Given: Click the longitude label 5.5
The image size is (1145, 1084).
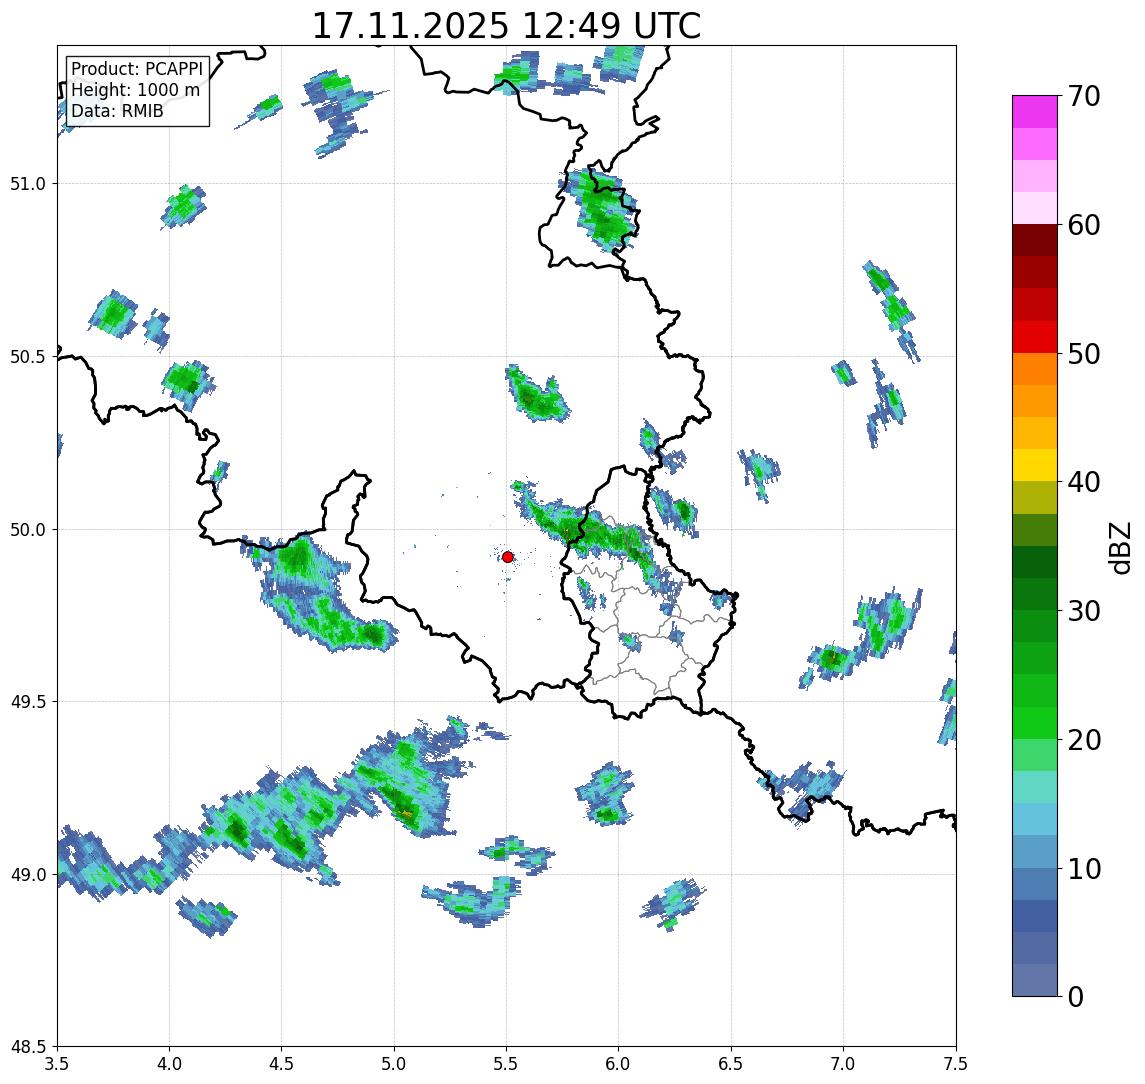Looking at the screenshot, I should click(507, 1064).
